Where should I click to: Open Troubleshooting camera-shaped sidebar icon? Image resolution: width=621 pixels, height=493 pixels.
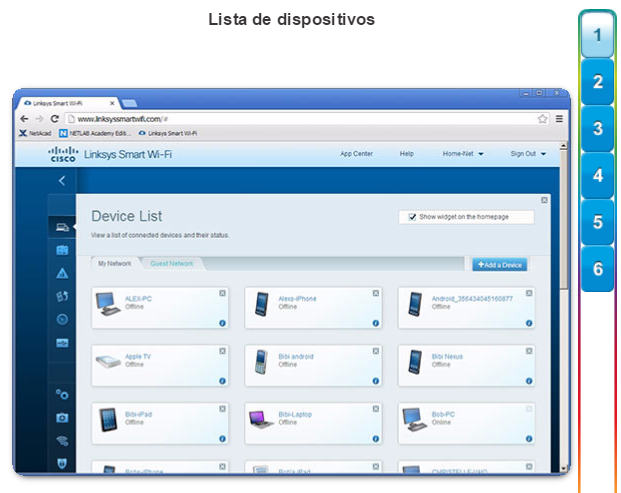62,418
